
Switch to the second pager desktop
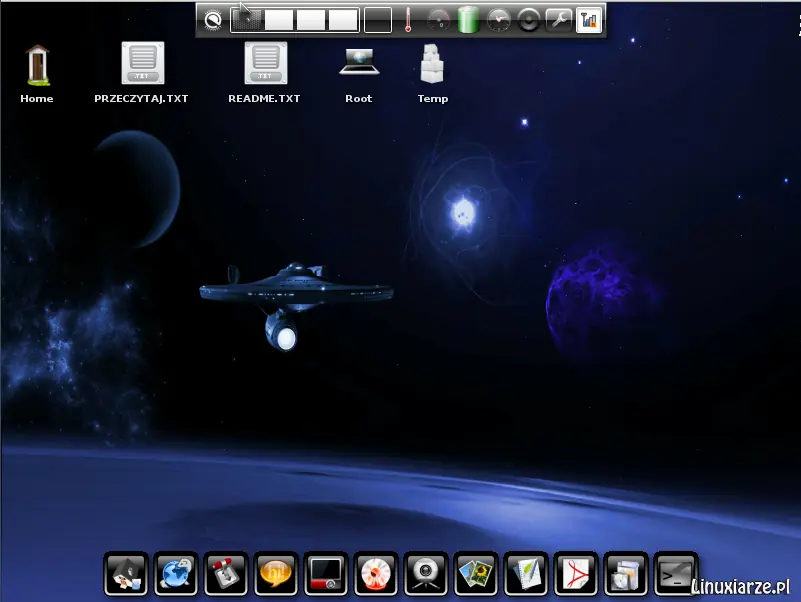(279, 20)
